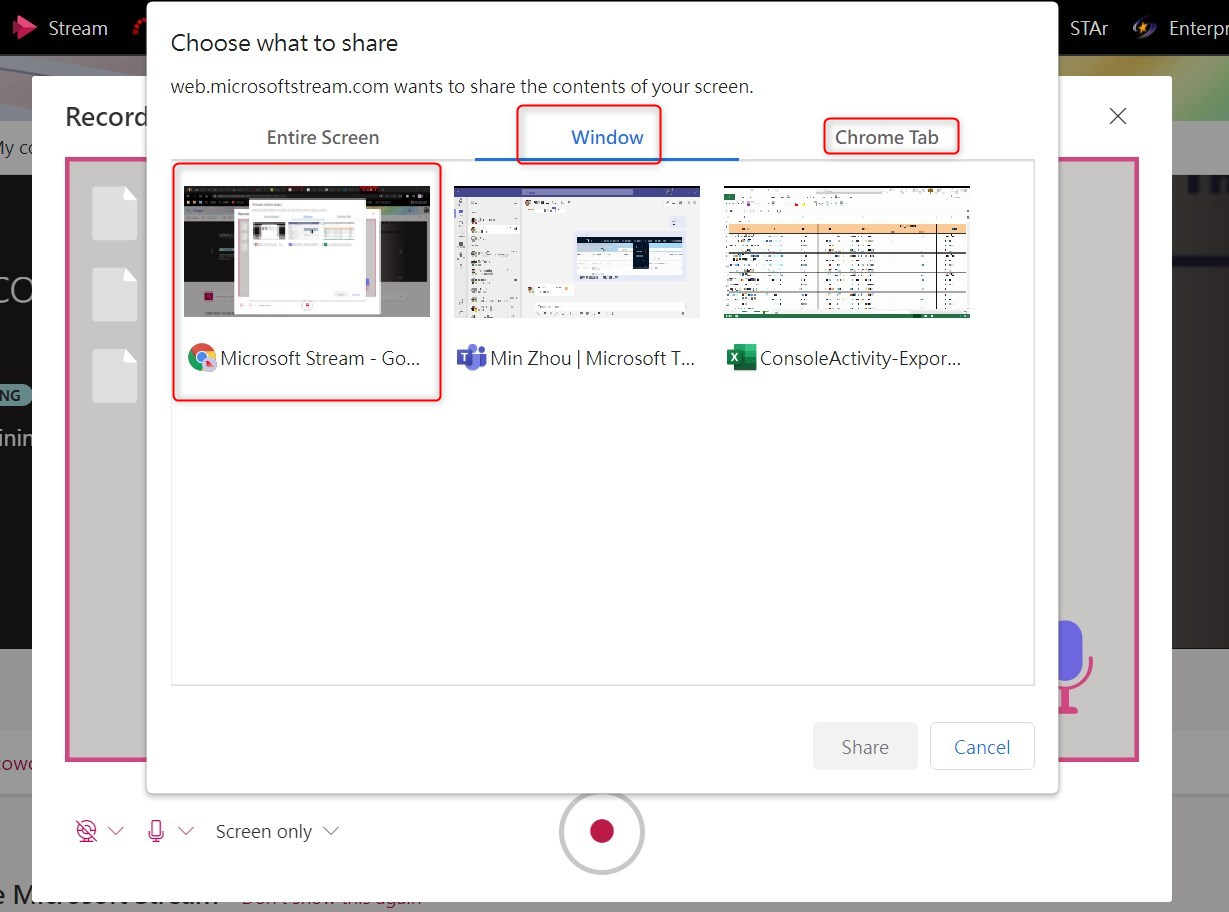Viewport: 1229px width, 912px height.
Task: Click the Microsoft Stream - Go... window title text
Action: point(320,358)
